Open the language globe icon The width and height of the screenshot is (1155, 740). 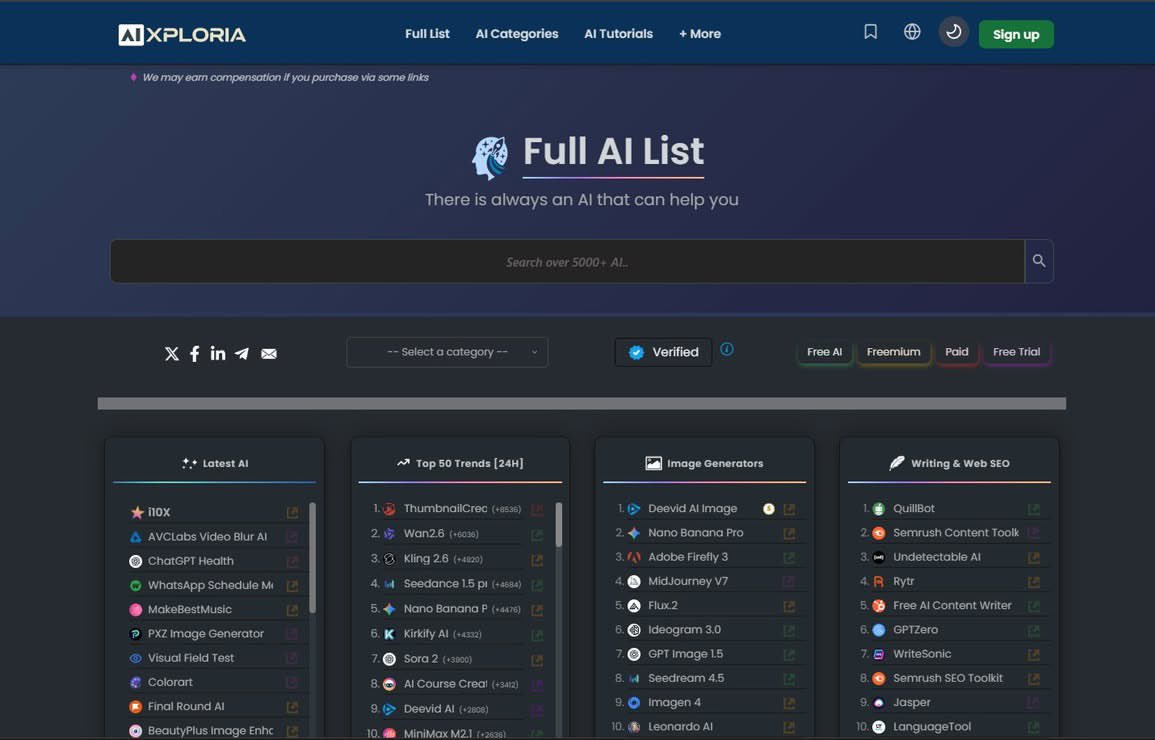[x=912, y=32]
